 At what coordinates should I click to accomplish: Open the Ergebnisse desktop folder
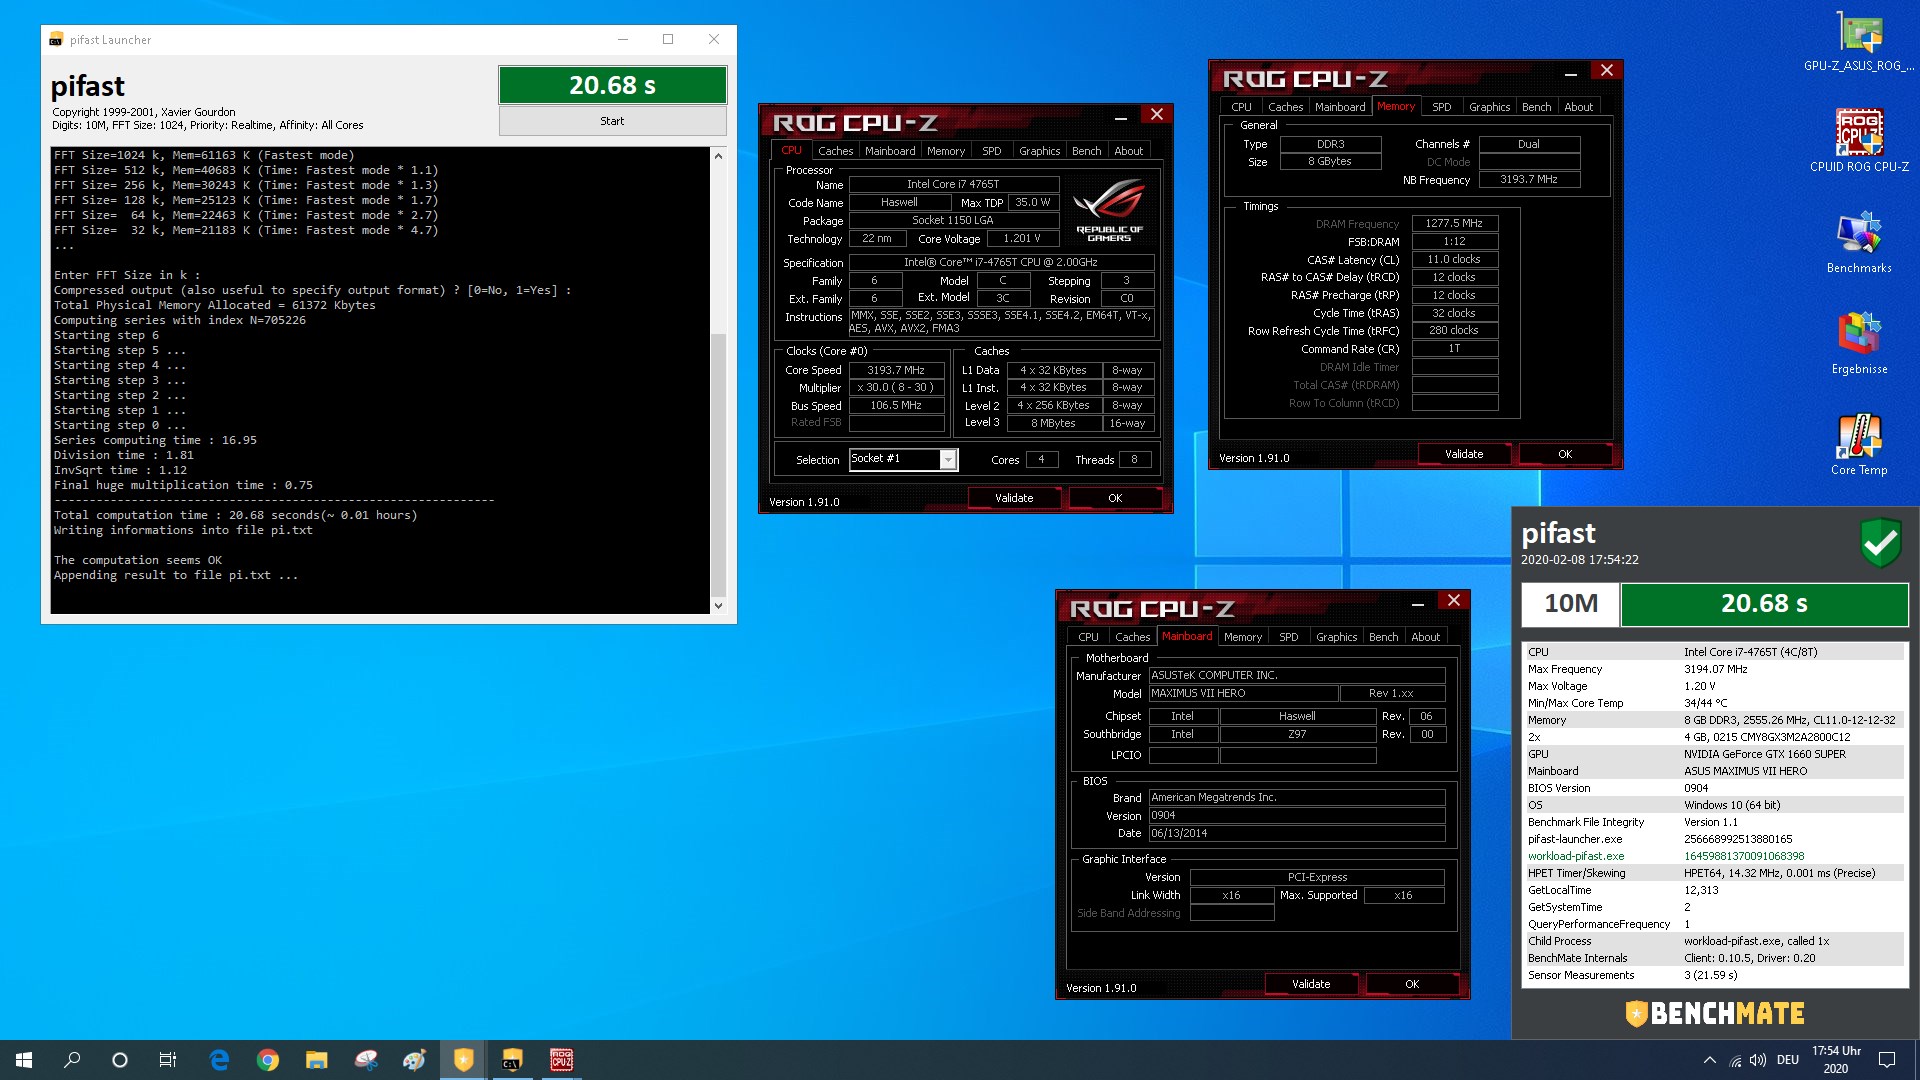point(1859,343)
